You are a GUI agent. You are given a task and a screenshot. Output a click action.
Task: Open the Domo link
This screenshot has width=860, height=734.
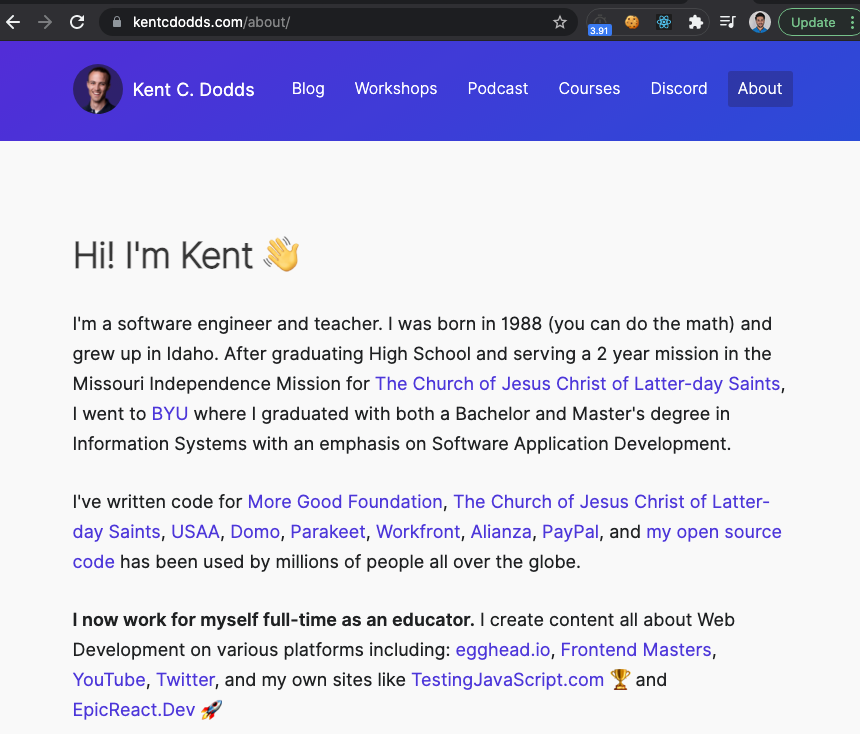pyautogui.click(x=255, y=532)
